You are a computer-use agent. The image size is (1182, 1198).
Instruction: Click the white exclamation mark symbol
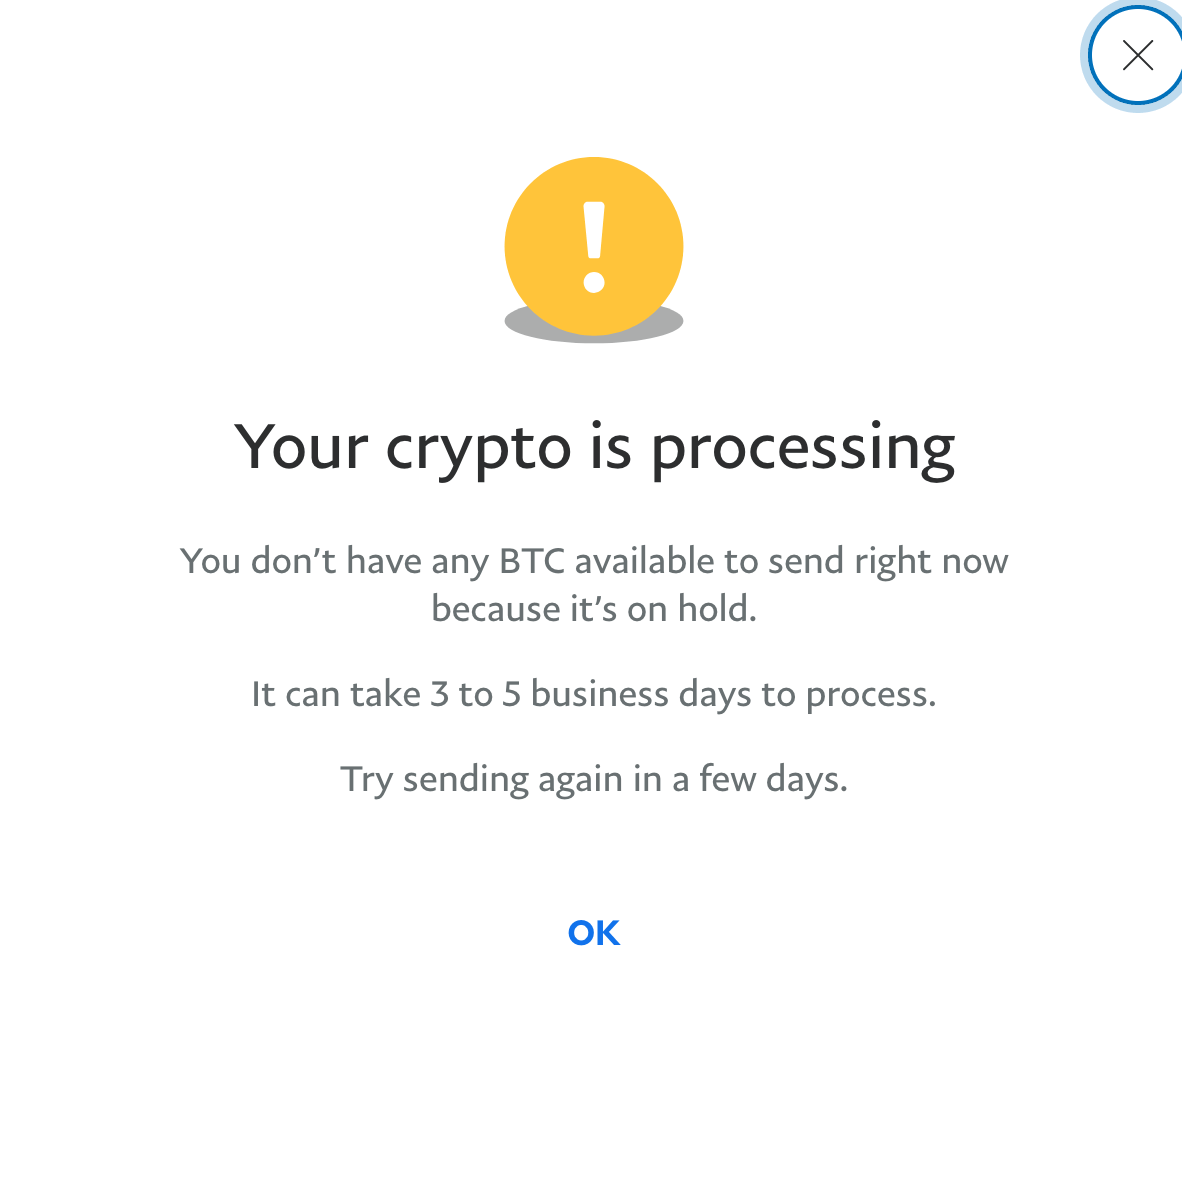click(x=594, y=247)
